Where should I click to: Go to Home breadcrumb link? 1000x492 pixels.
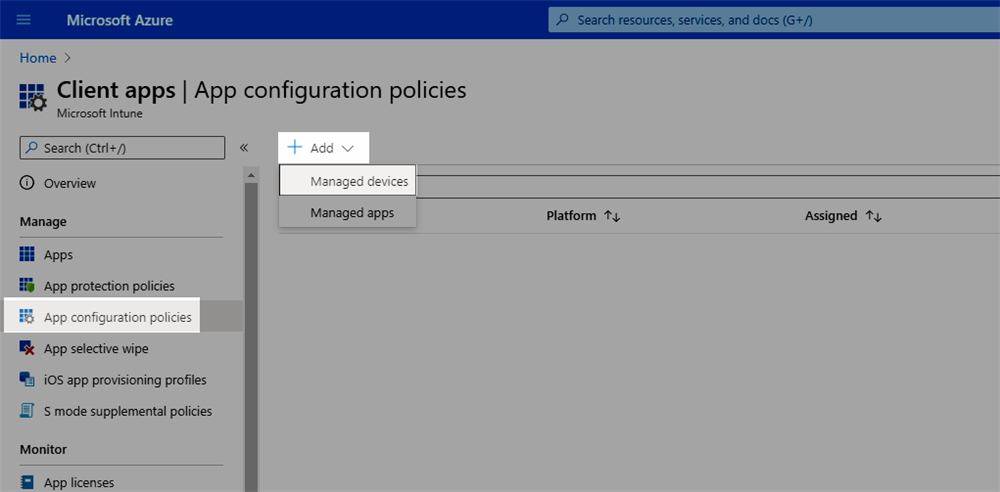[38, 58]
